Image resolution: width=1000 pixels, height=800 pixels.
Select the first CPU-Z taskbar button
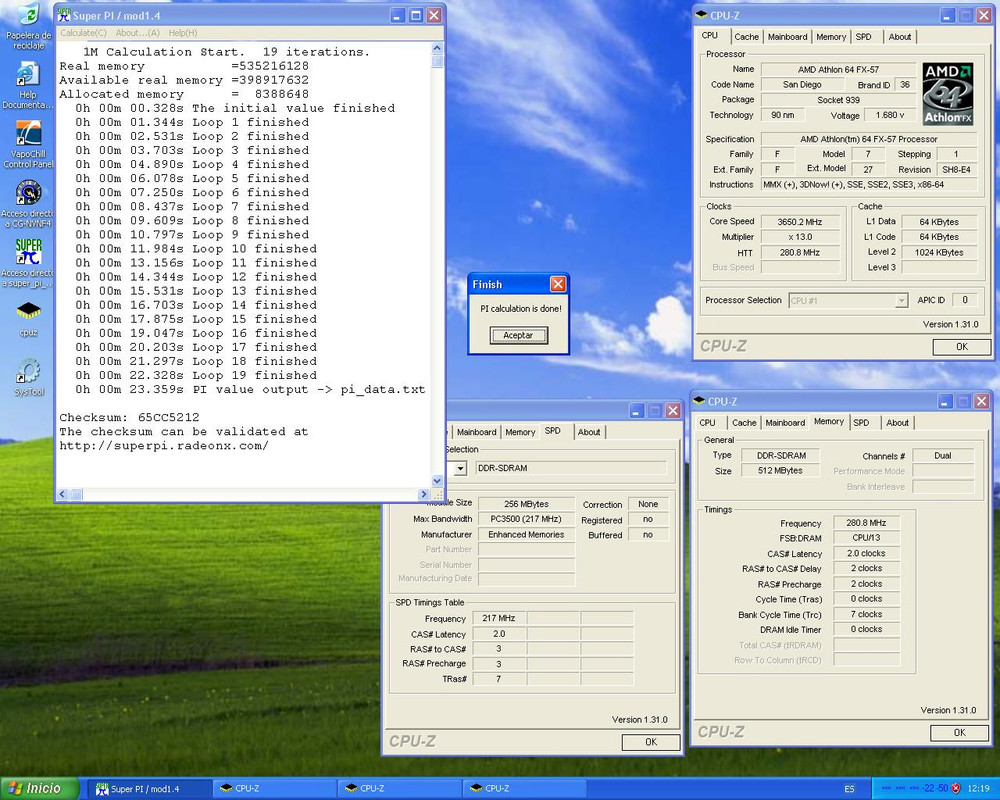pos(274,789)
